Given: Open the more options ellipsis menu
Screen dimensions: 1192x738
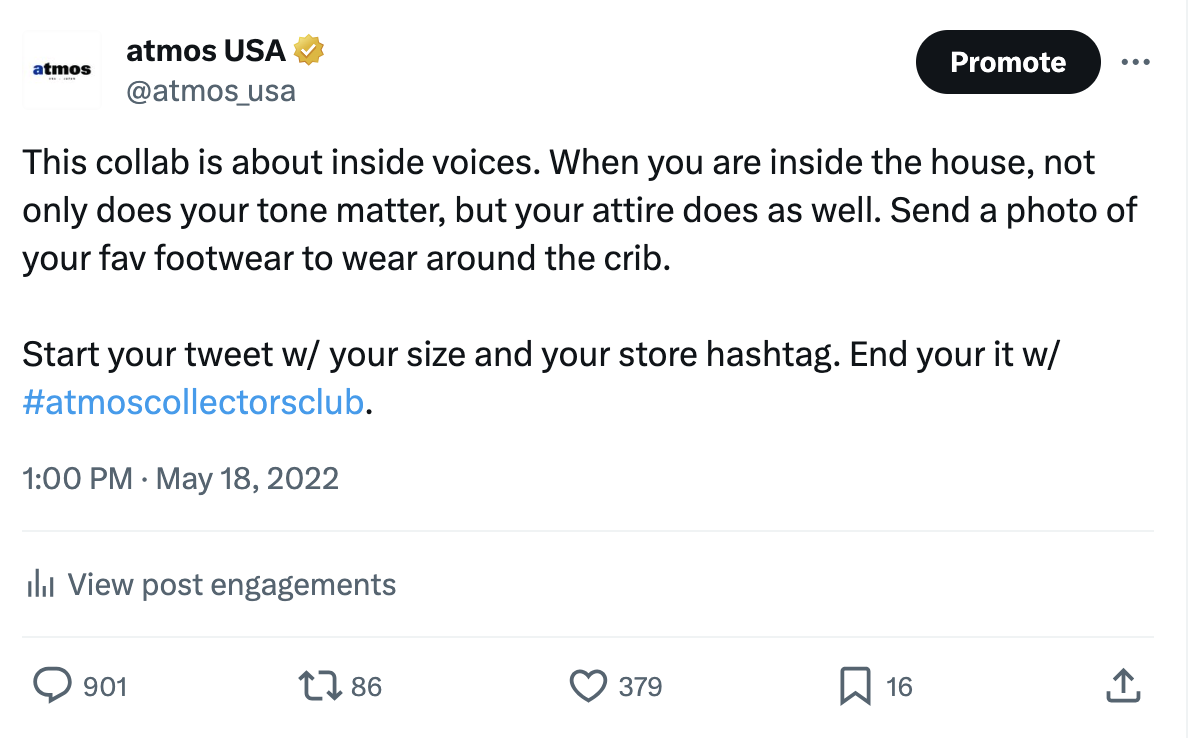Looking at the screenshot, I should [x=1135, y=62].
